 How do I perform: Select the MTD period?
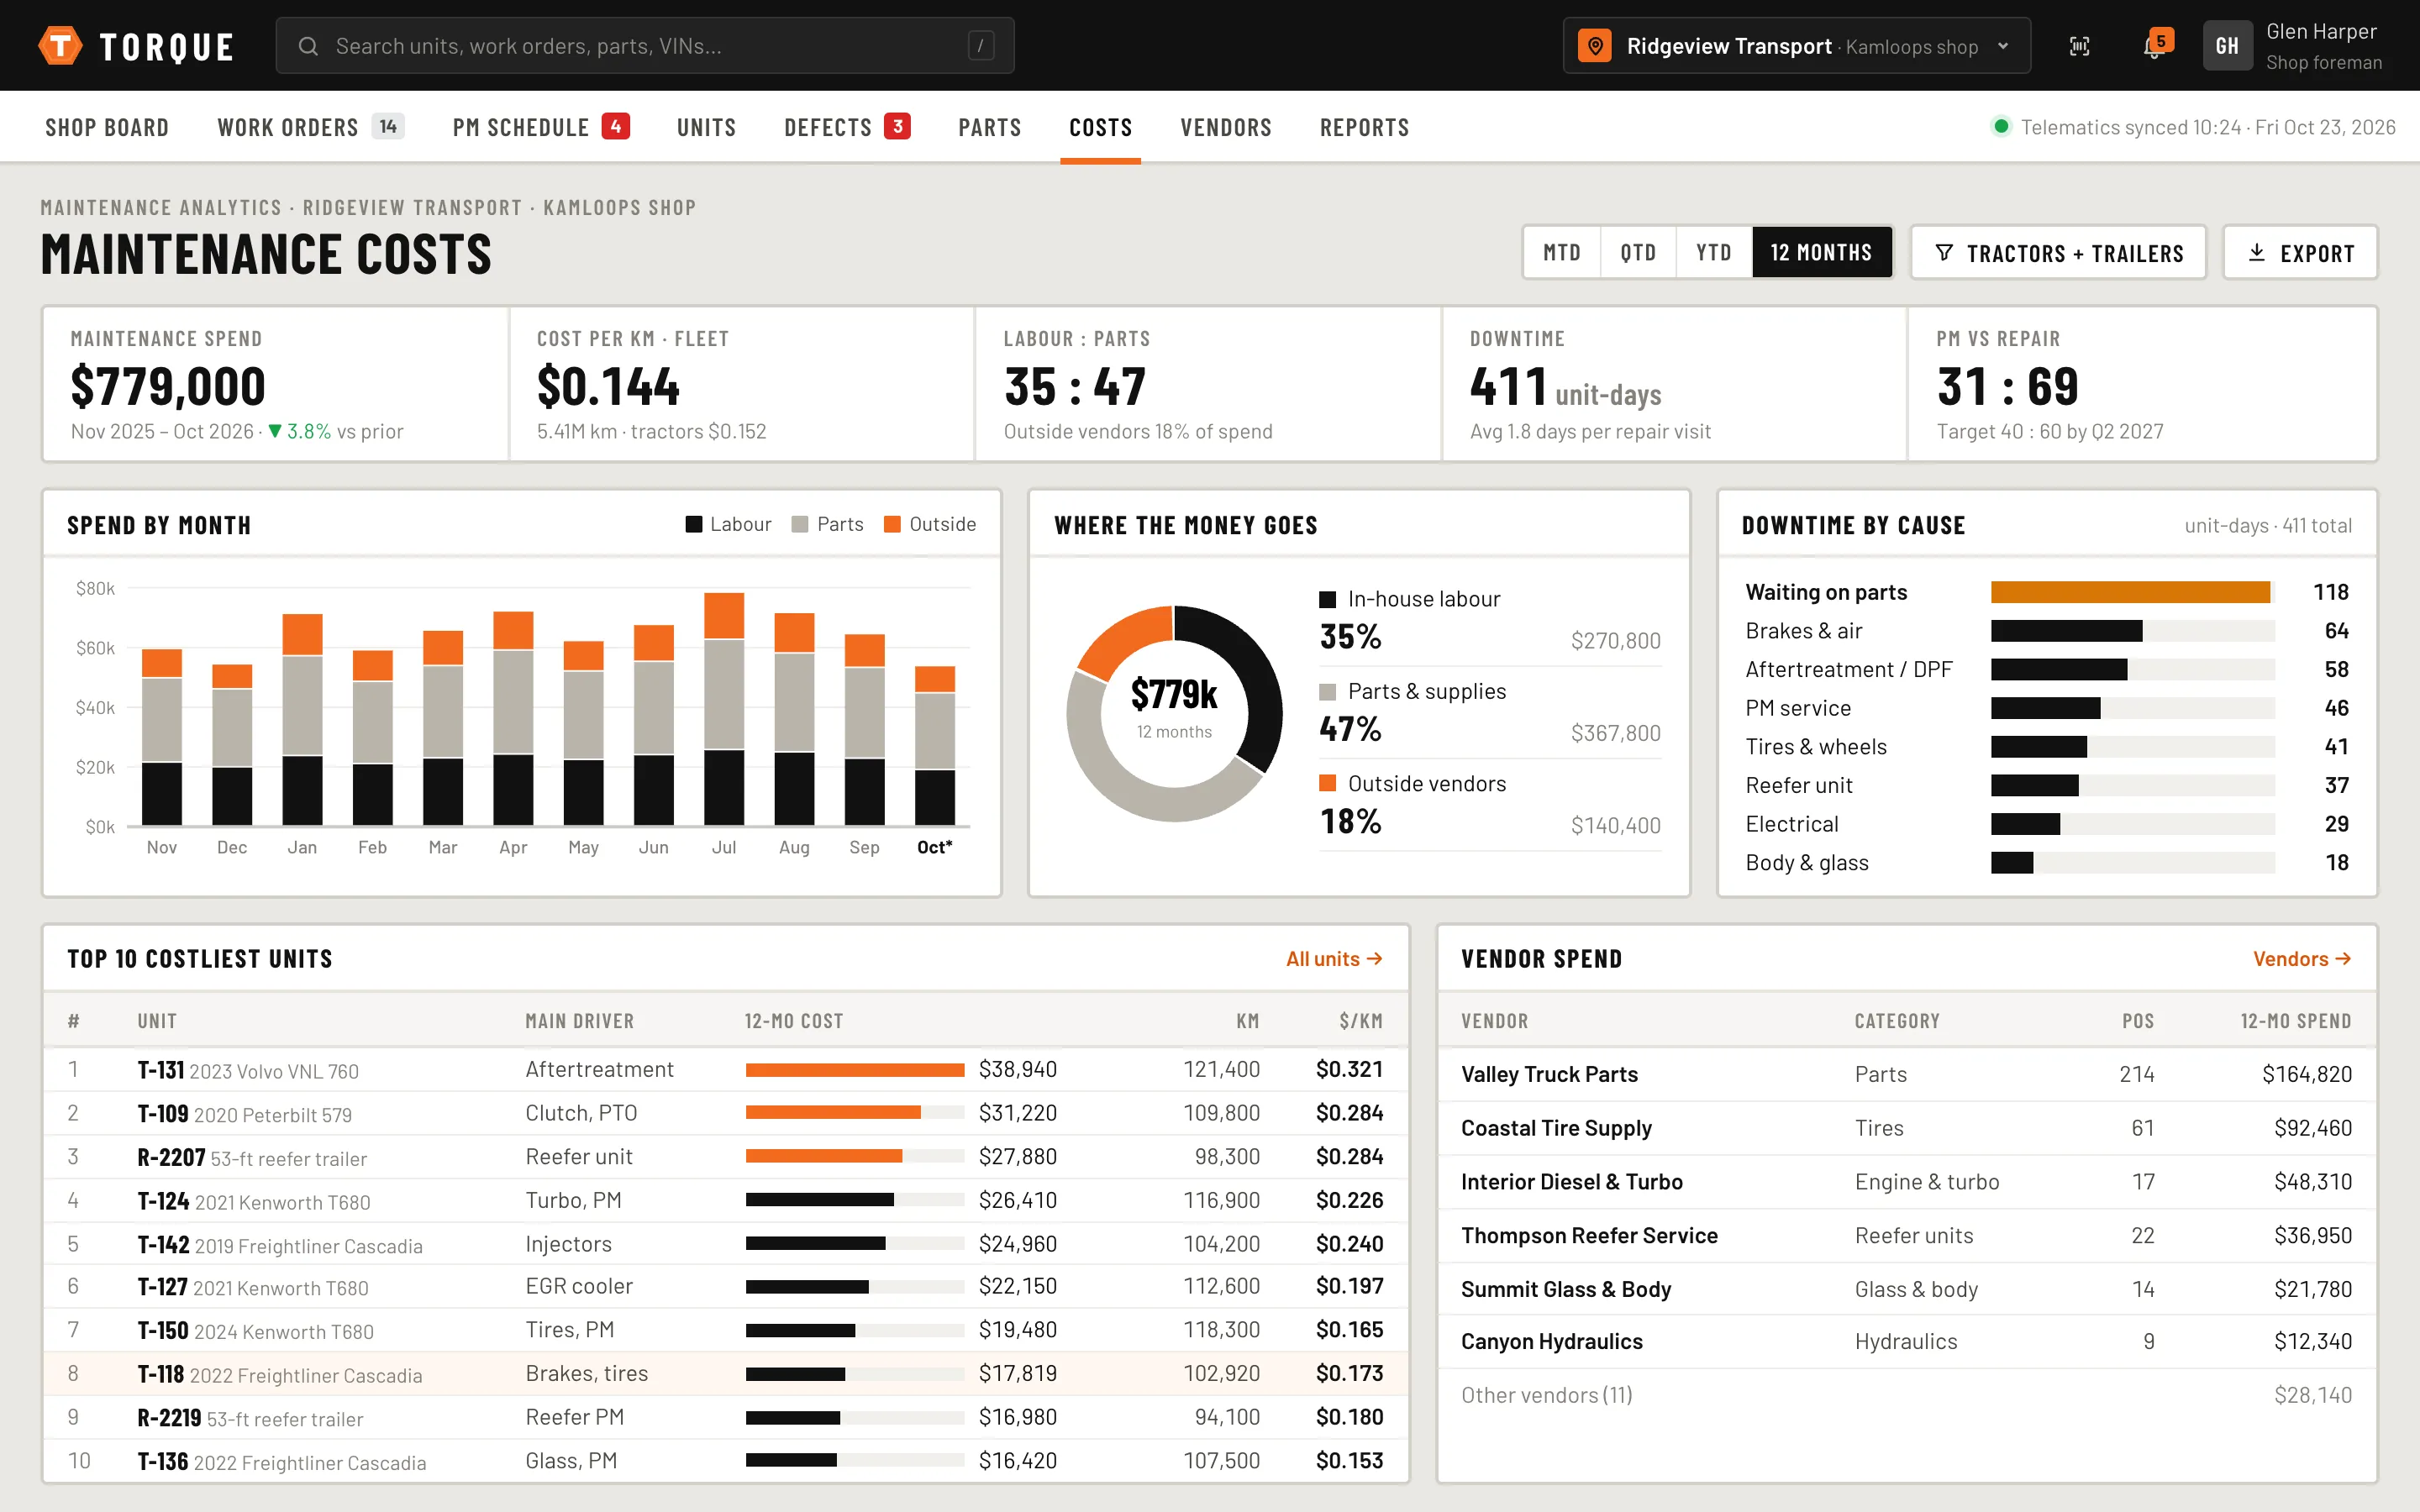[1562, 253]
